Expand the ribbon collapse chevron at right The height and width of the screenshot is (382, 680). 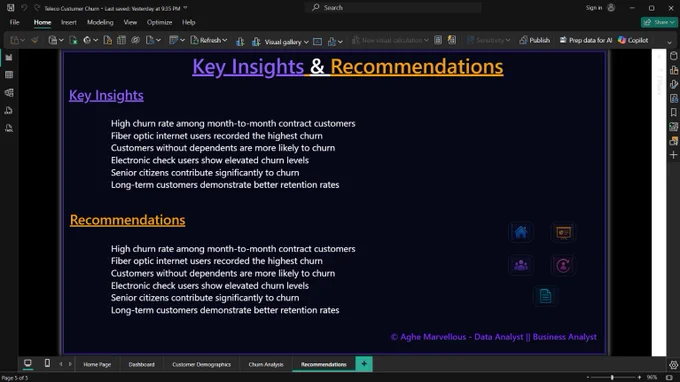pos(670,42)
